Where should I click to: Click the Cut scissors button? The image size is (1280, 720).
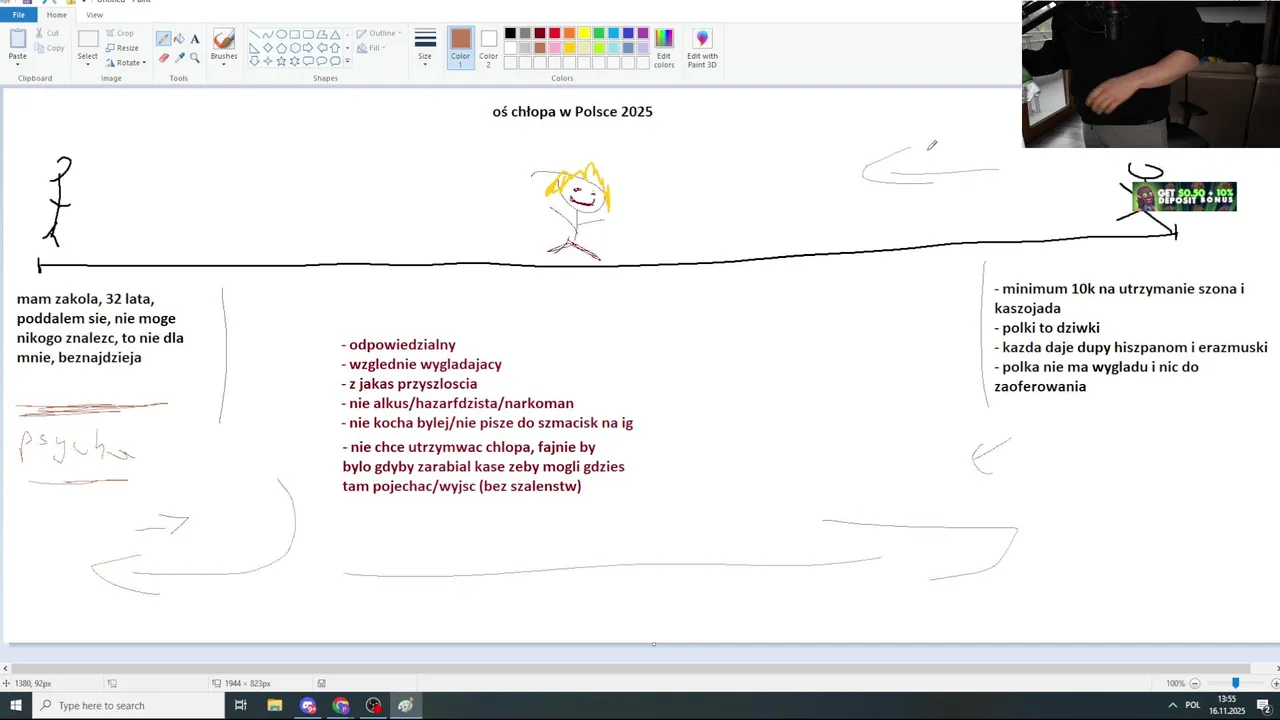point(49,33)
